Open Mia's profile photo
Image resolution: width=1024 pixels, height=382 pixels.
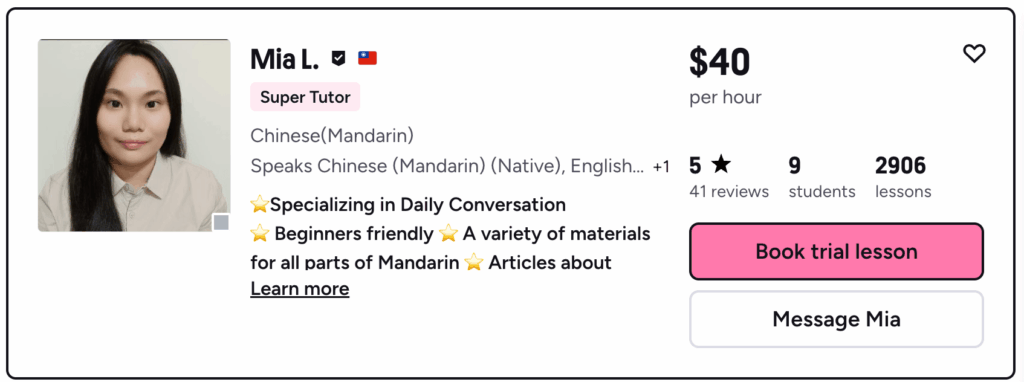tap(134, 135)
